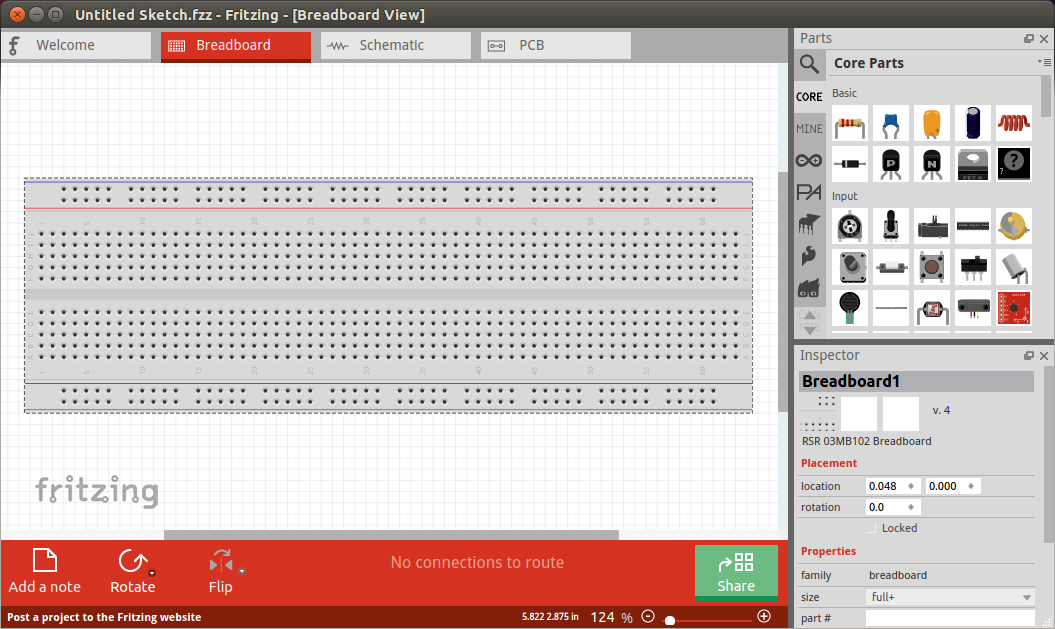
Task: Click Add a note
Action: coord(44,570)
